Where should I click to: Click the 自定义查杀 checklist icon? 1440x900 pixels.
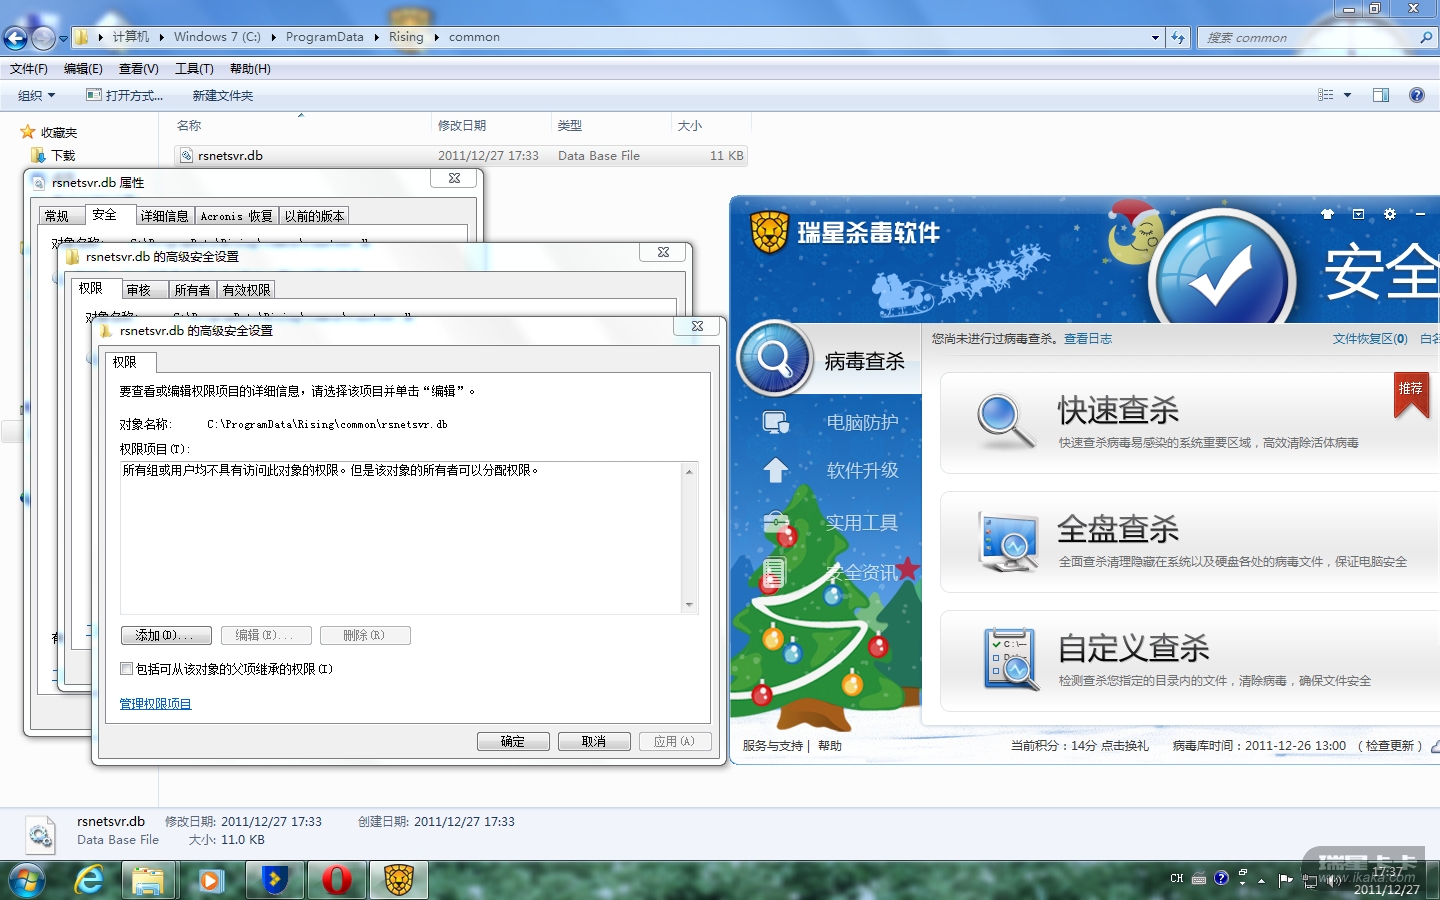(1011, 659)
